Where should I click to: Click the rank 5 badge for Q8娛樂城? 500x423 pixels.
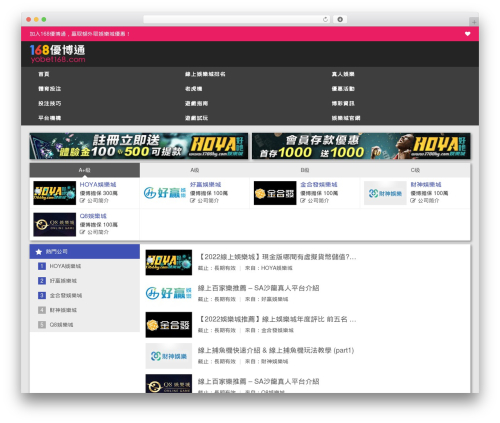tap(42, 325)
